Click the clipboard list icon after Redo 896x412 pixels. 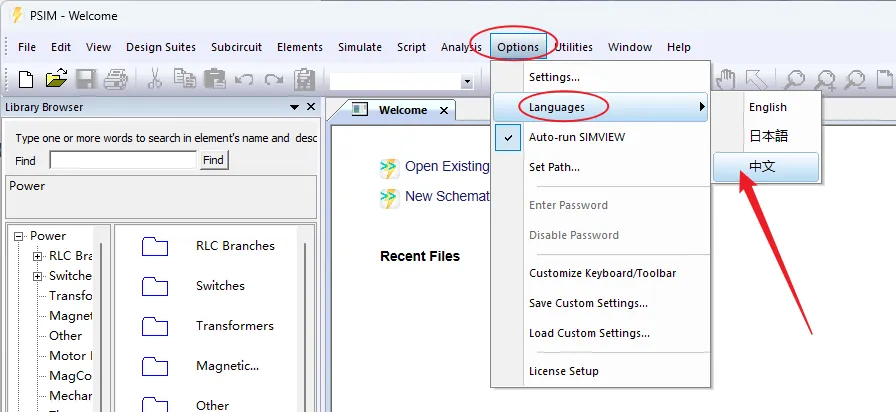pos(304,79)
